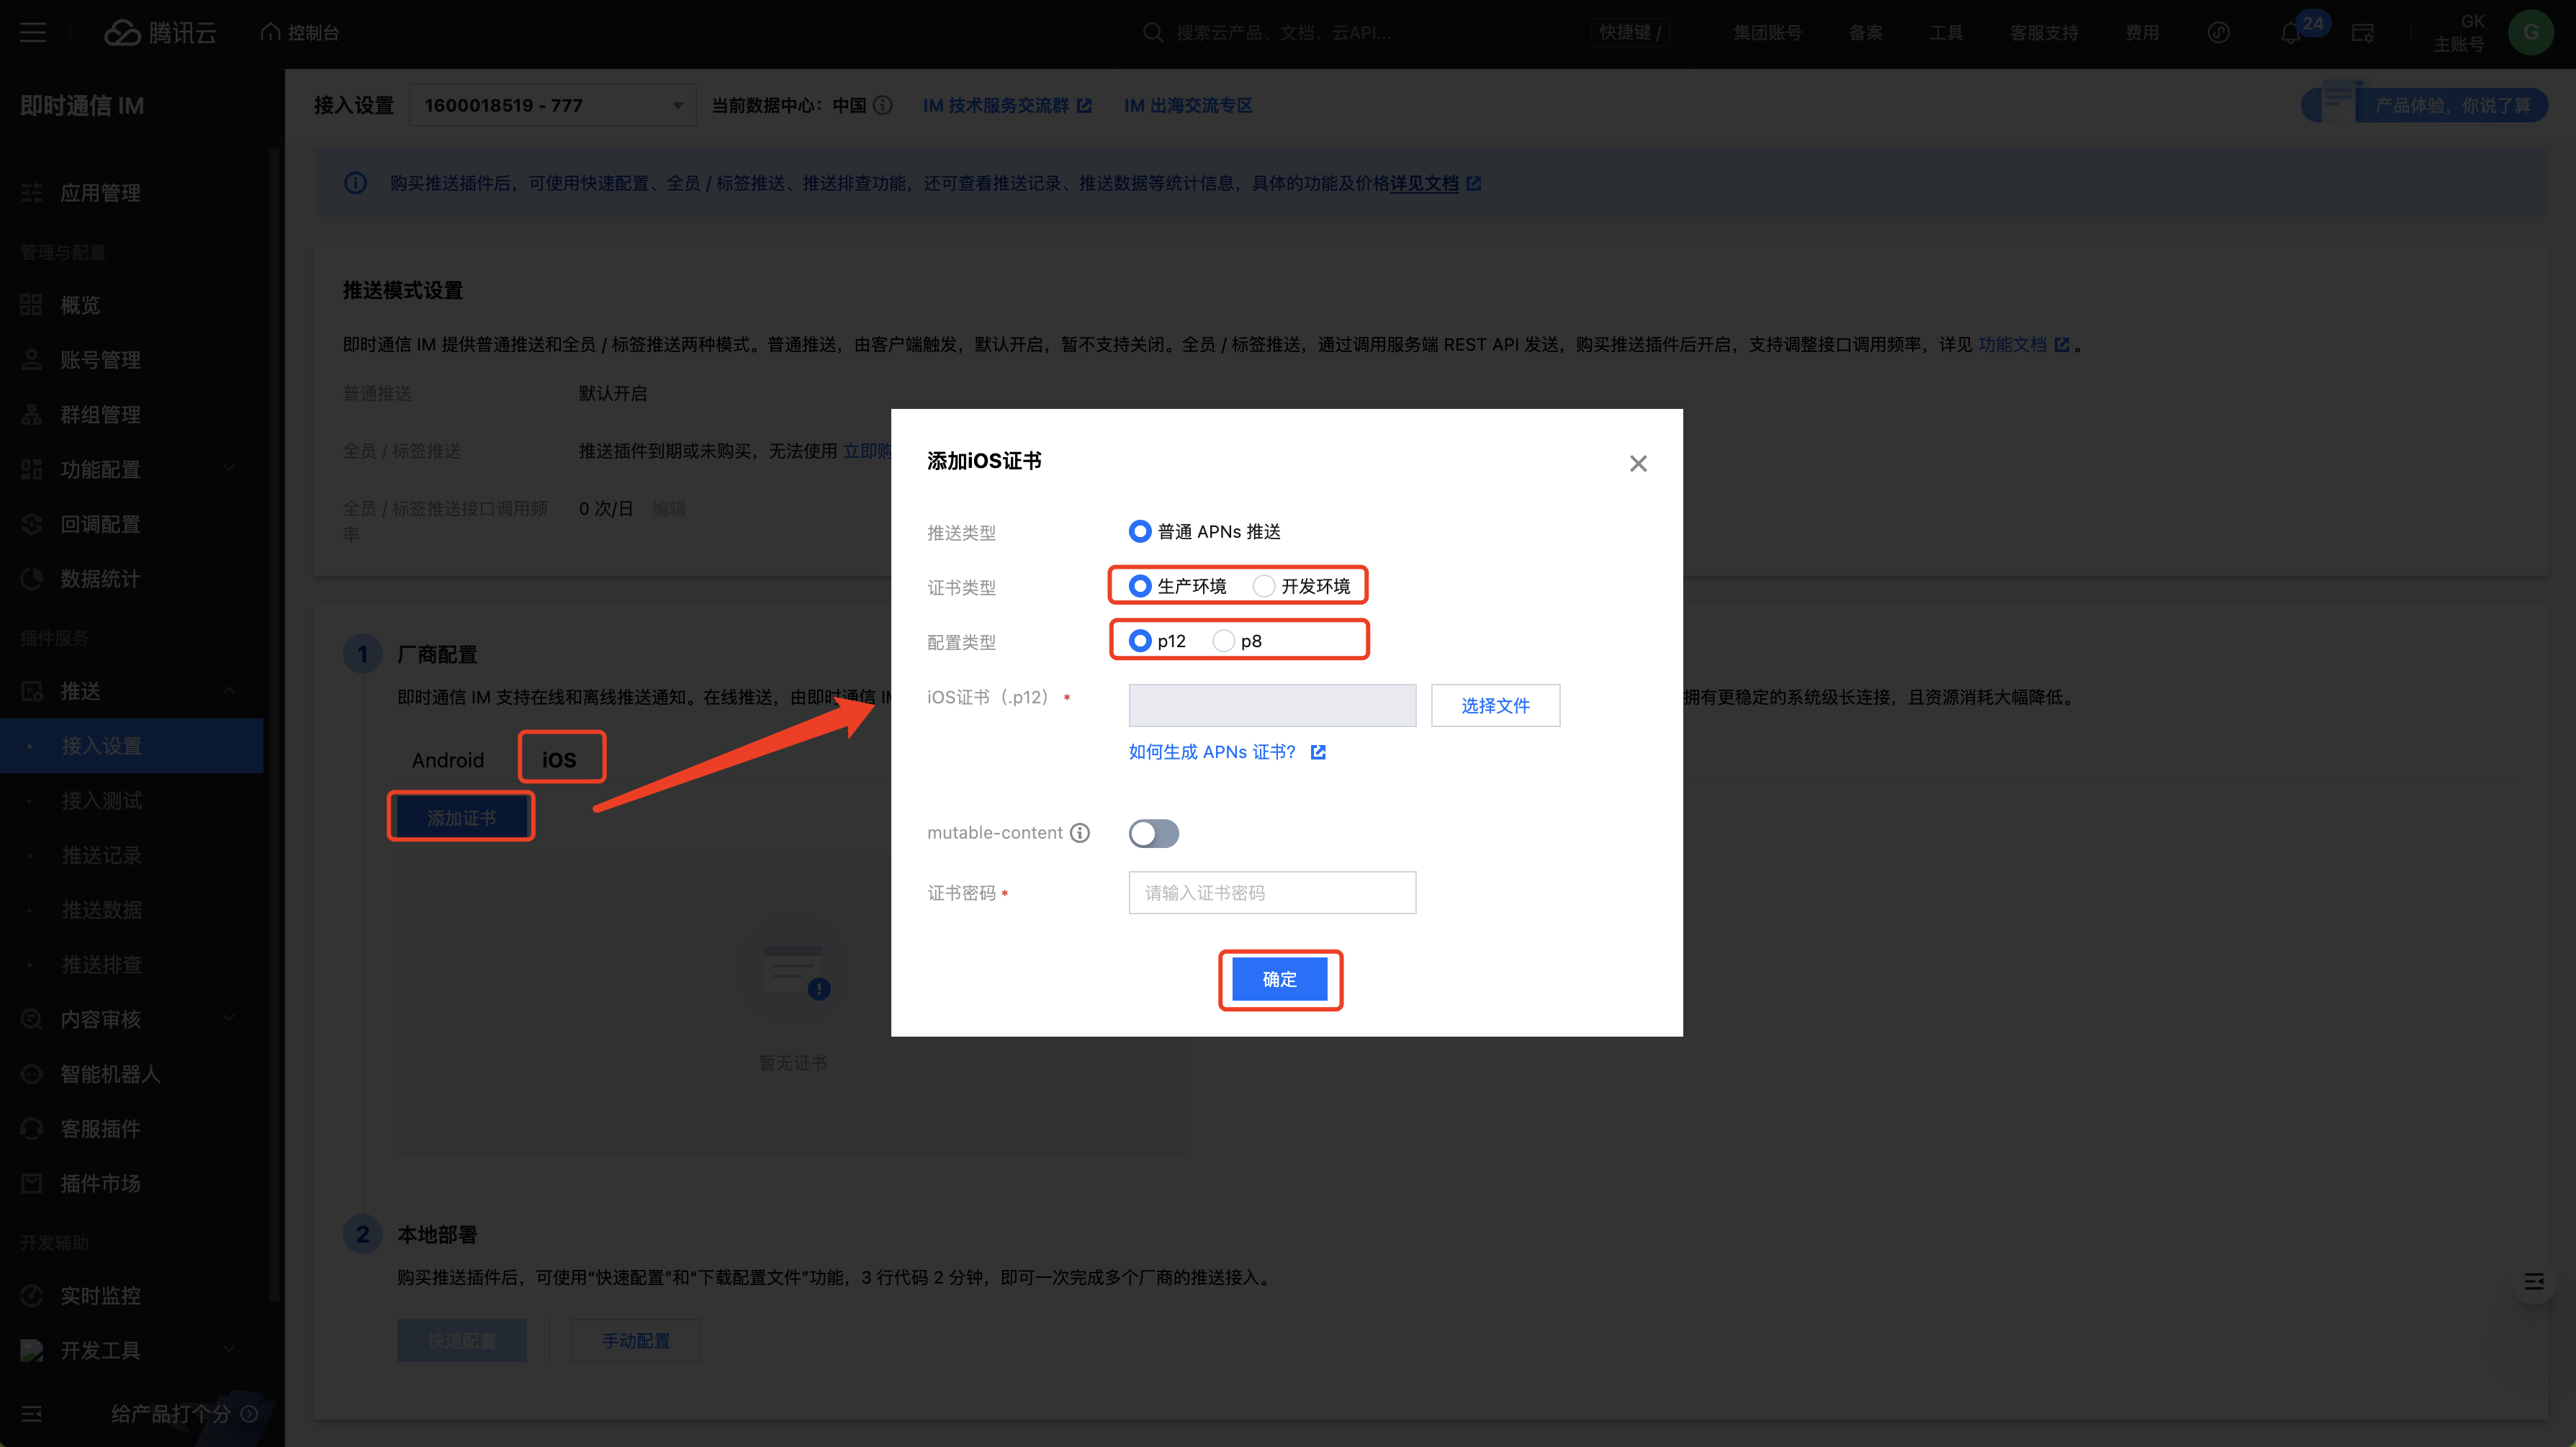The width and height of the screenshot is (2576, 1447).
Task: Select 开发环境 certificate type
Action: (x=1264, y=586)
